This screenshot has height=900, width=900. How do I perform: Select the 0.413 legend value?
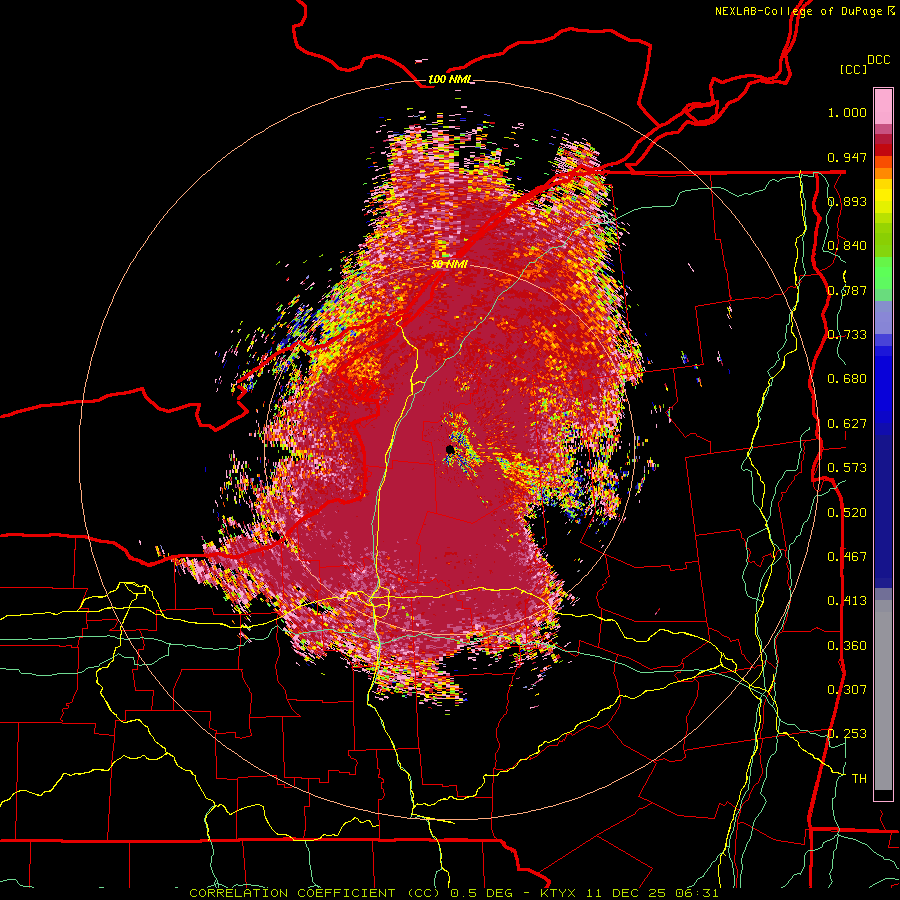(847, 601)
